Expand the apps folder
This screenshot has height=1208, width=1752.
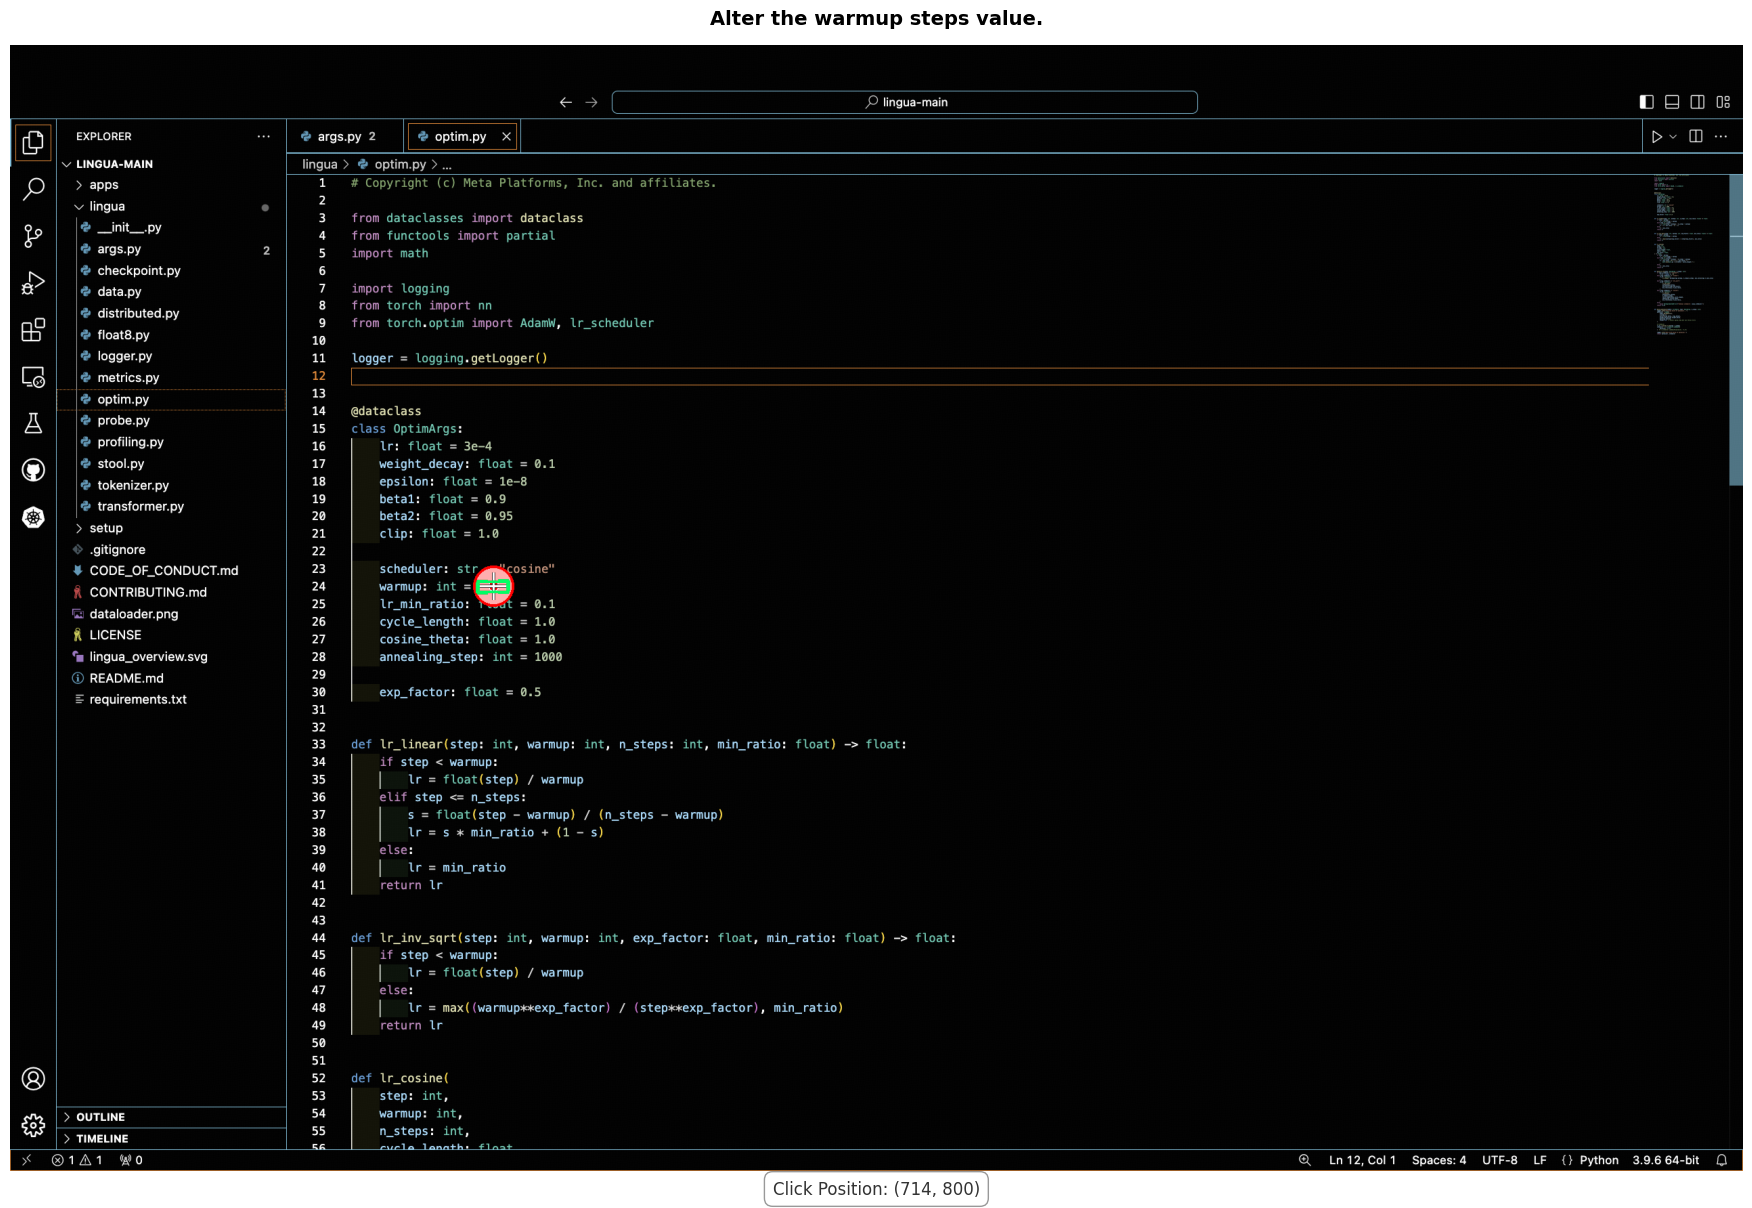[104, 185]
